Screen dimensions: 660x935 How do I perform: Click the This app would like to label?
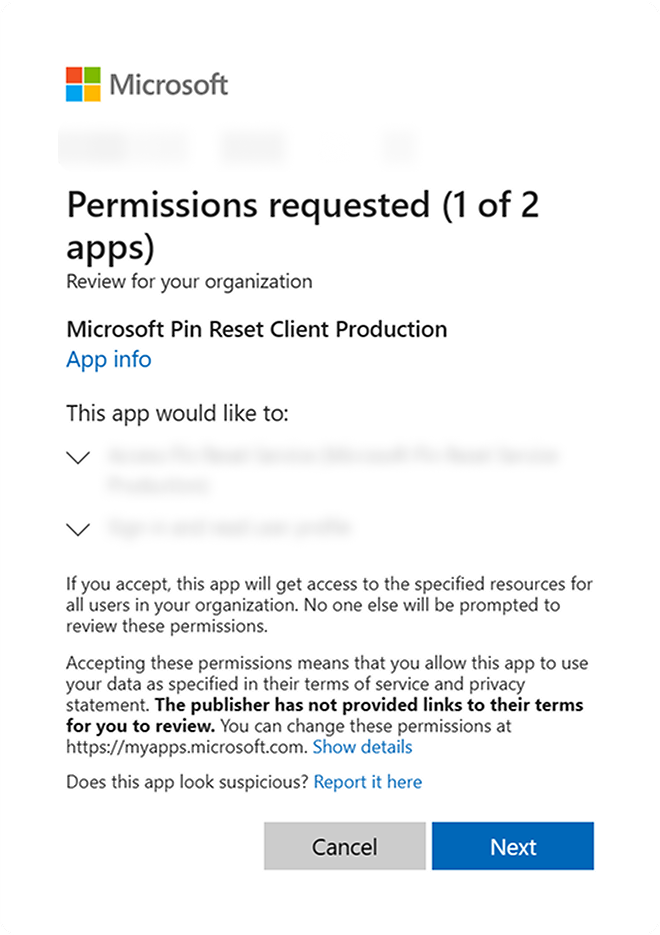tap(176, 413)
